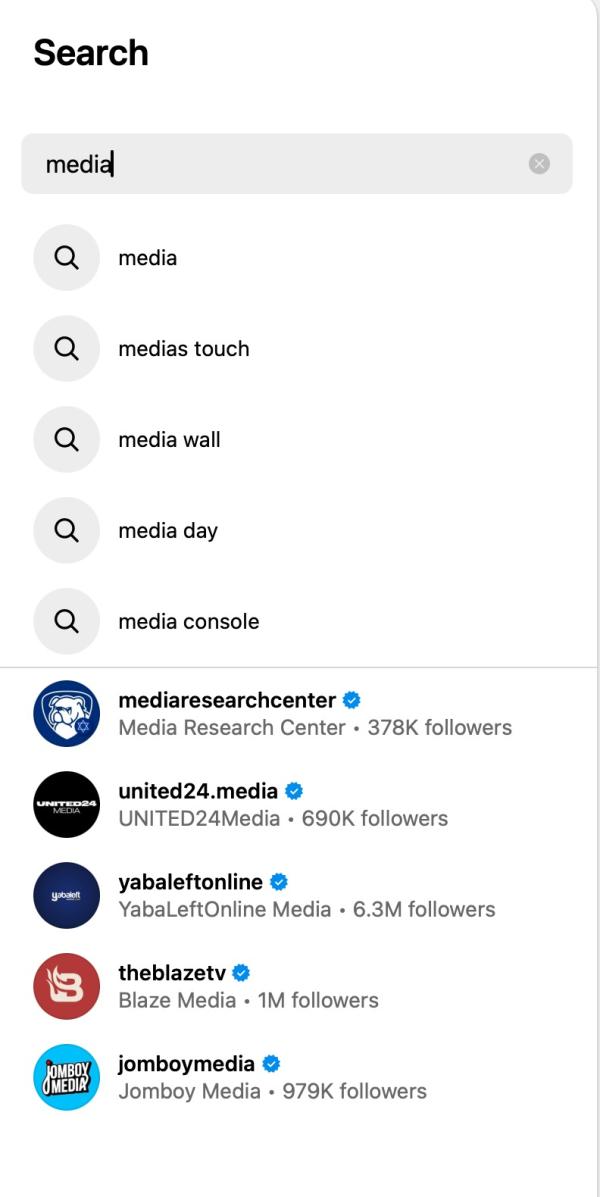Click the Jomboy Media profile avatar
The image size is (600, 1197).
66,1077
